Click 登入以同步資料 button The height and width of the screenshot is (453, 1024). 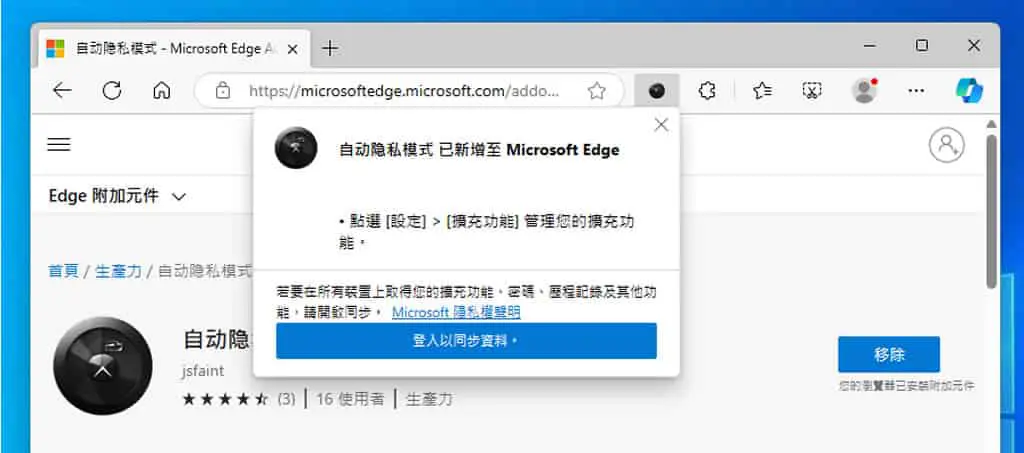(466, 341)
